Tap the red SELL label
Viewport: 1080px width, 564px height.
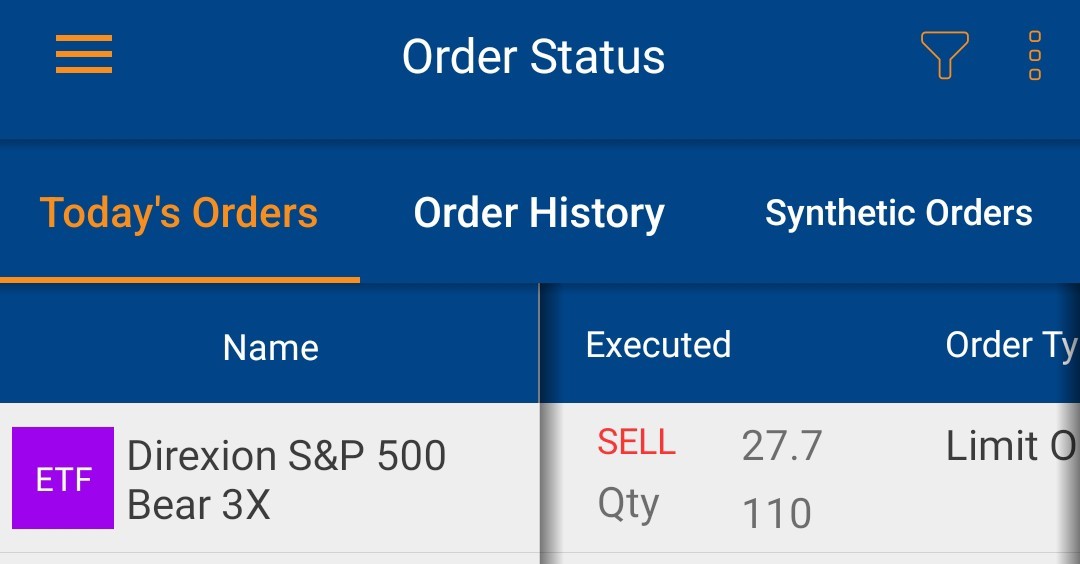636,442
